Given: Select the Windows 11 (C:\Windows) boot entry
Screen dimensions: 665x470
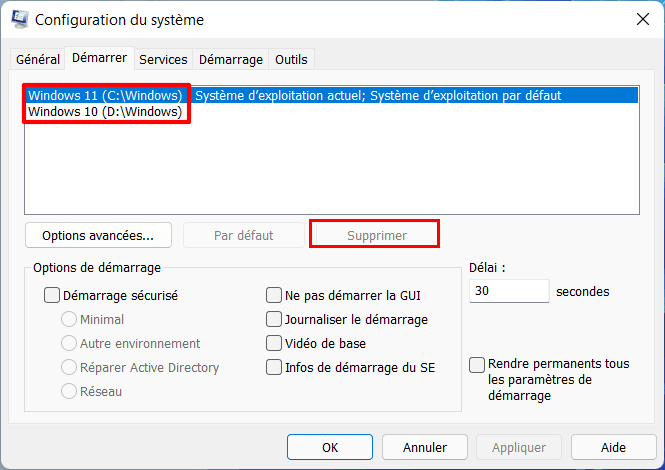Looking at the screenshot, I should 105,96.
